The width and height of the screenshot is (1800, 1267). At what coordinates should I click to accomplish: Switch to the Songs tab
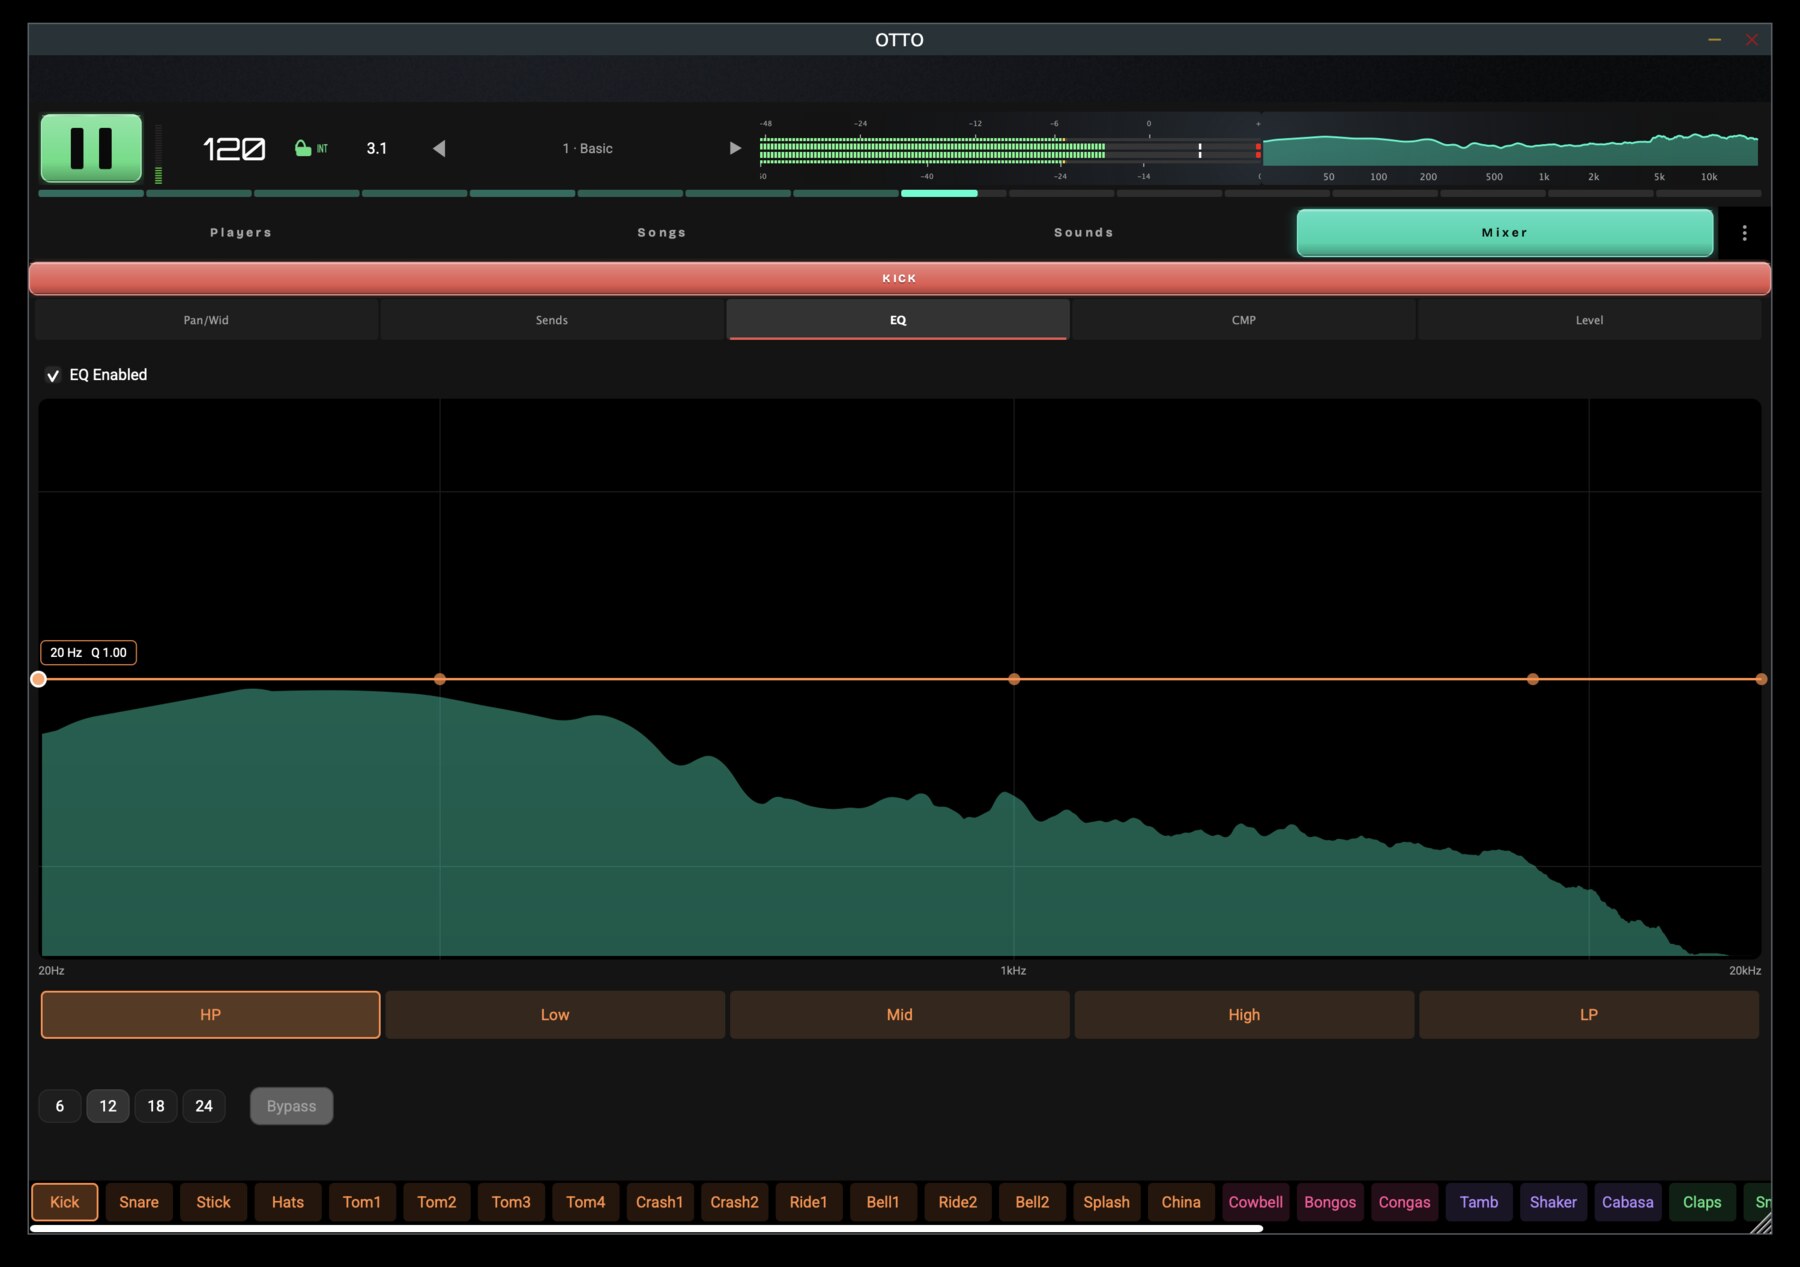pyautogui.click(x=662, y=233)
